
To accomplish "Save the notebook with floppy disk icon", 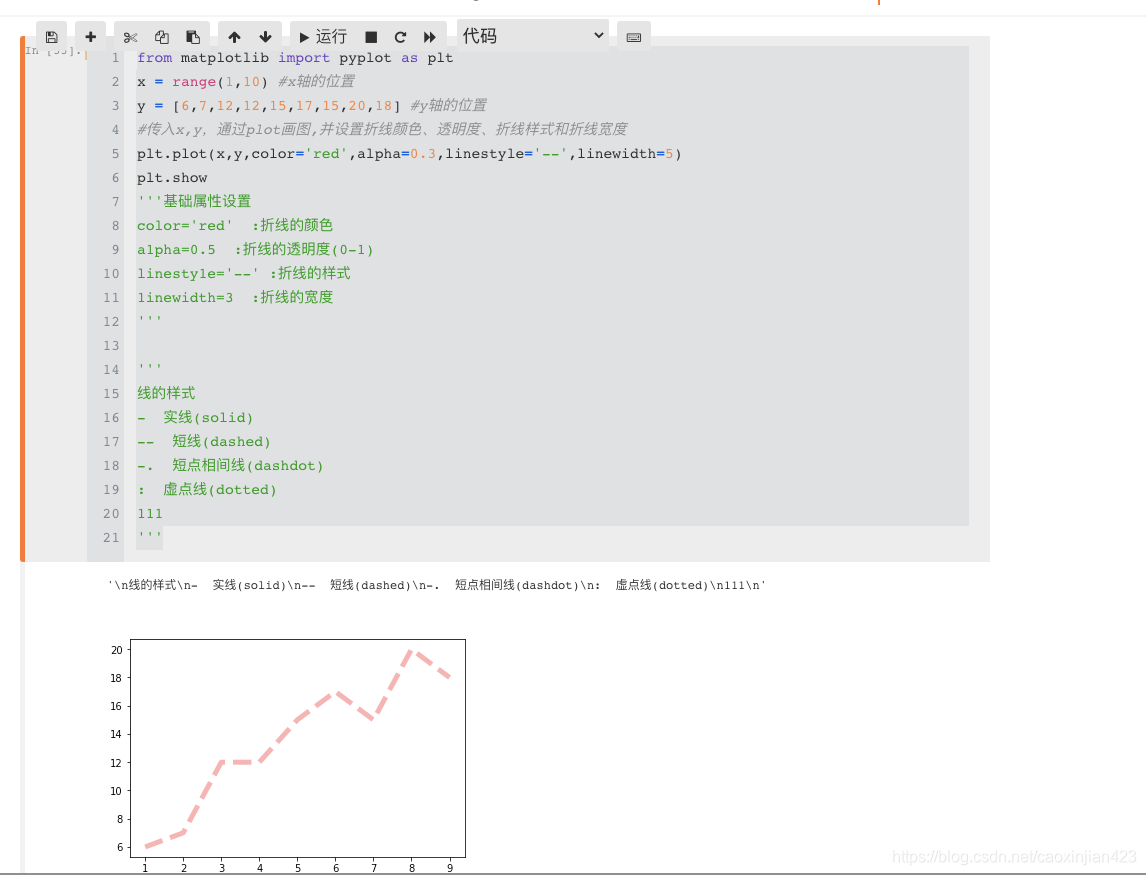I will (x=51, y=37).
